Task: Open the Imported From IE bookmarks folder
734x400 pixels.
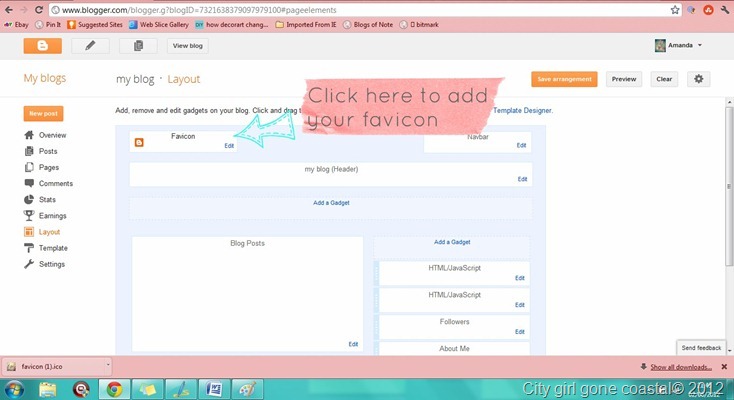Action: [306, 24]
